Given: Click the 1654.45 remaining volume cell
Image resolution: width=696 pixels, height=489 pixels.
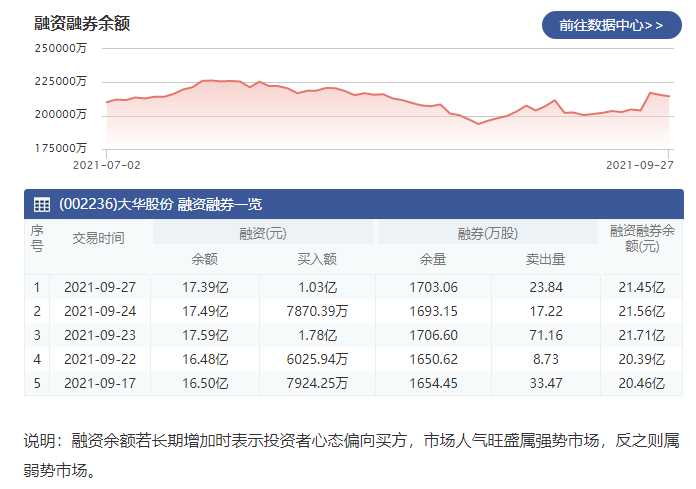Looking at the screenshot, I should (433, 383).
